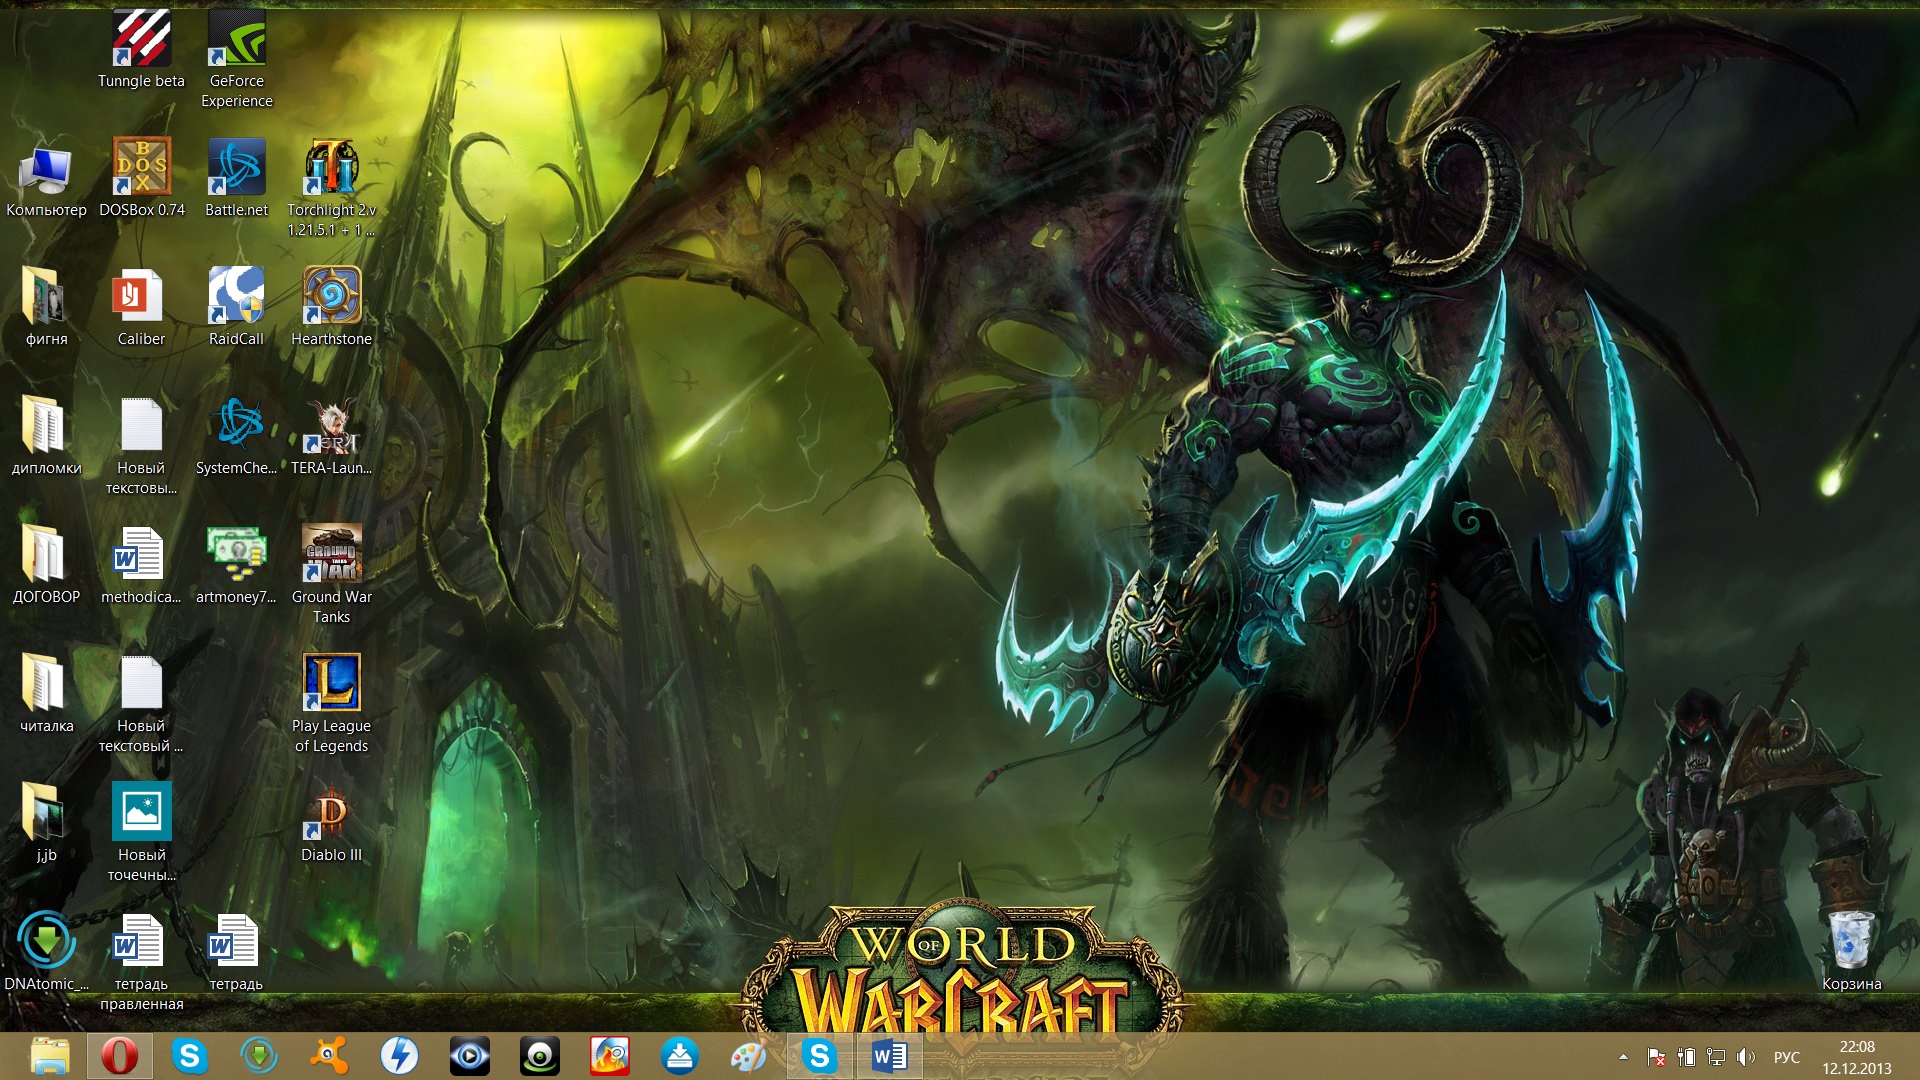Image resolution: width=1920 pixels, height=1080 pixels.
Task: Click the Diablo III desktop shortcut
Action: click(x=331, y=823)
